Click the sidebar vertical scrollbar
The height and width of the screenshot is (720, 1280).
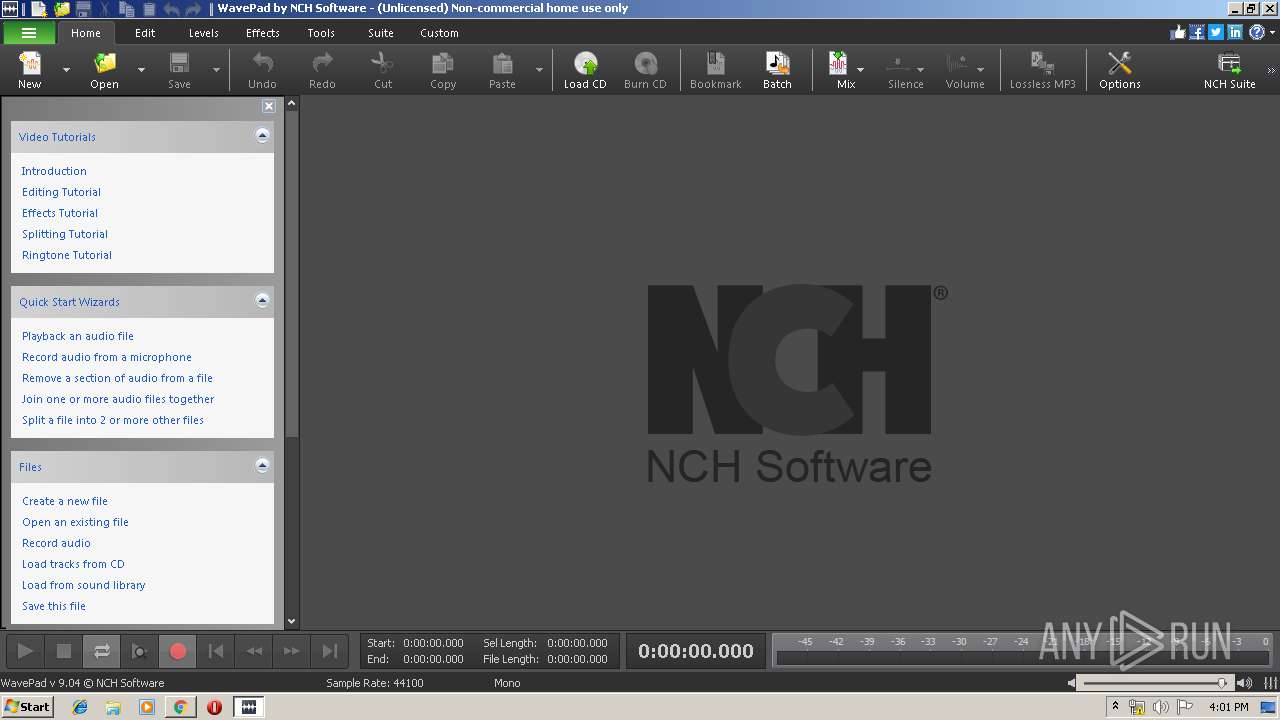[292, 362]
